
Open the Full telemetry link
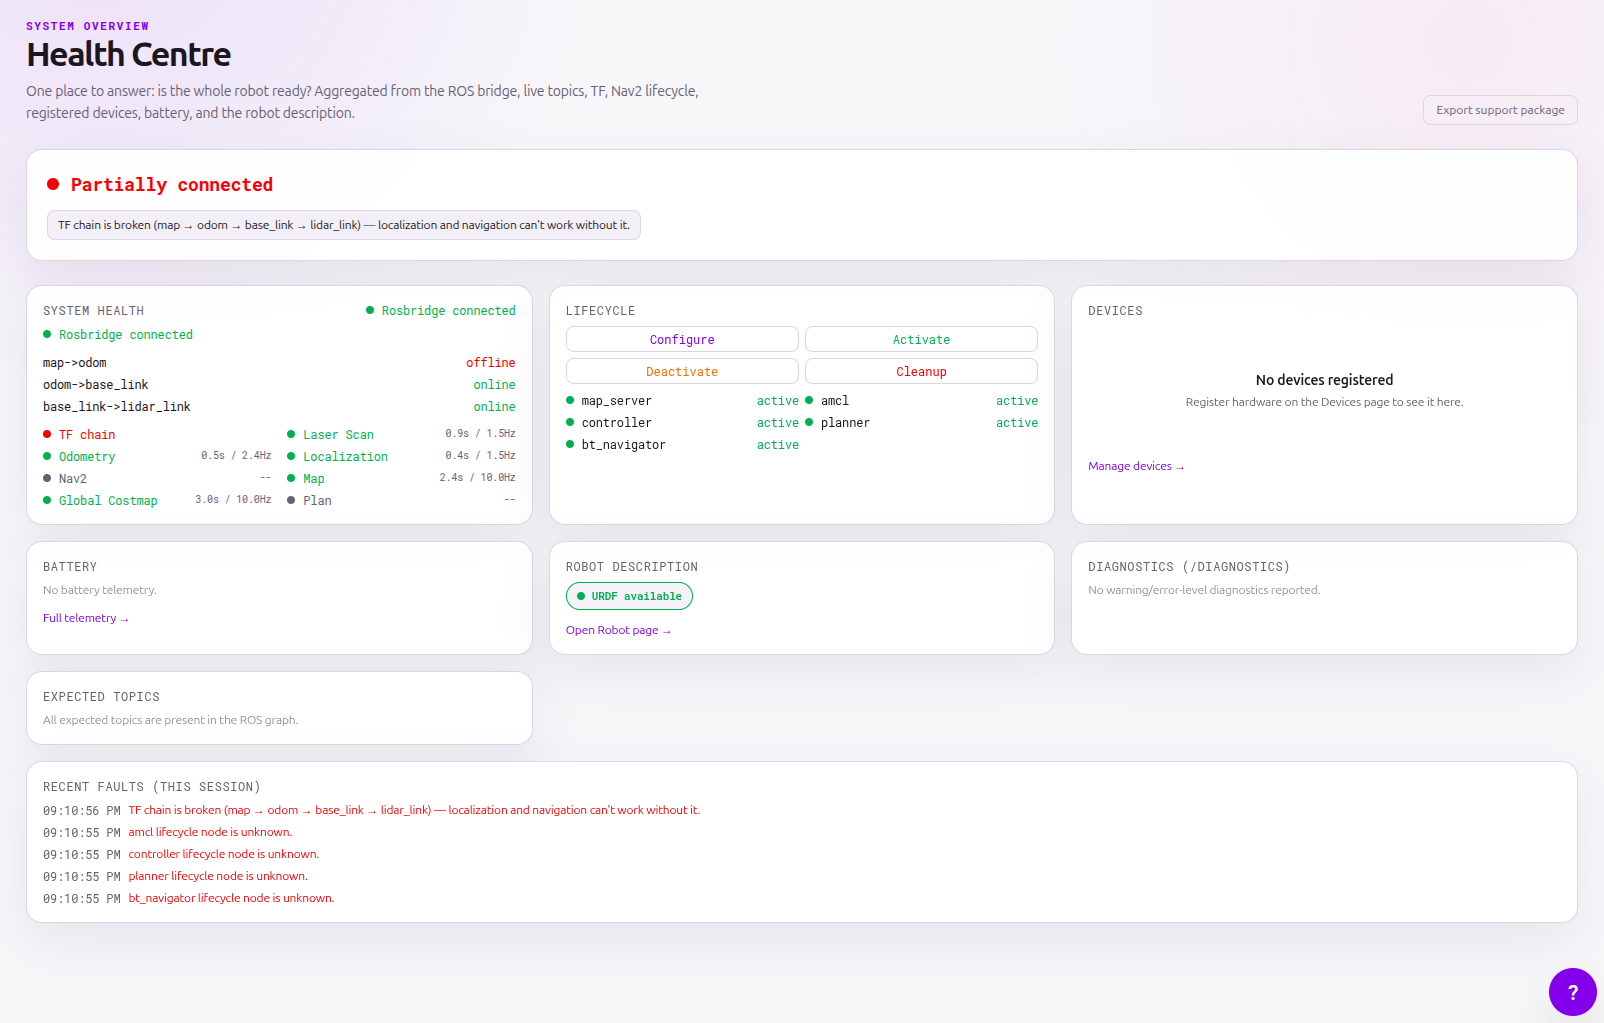click(86, 618)
